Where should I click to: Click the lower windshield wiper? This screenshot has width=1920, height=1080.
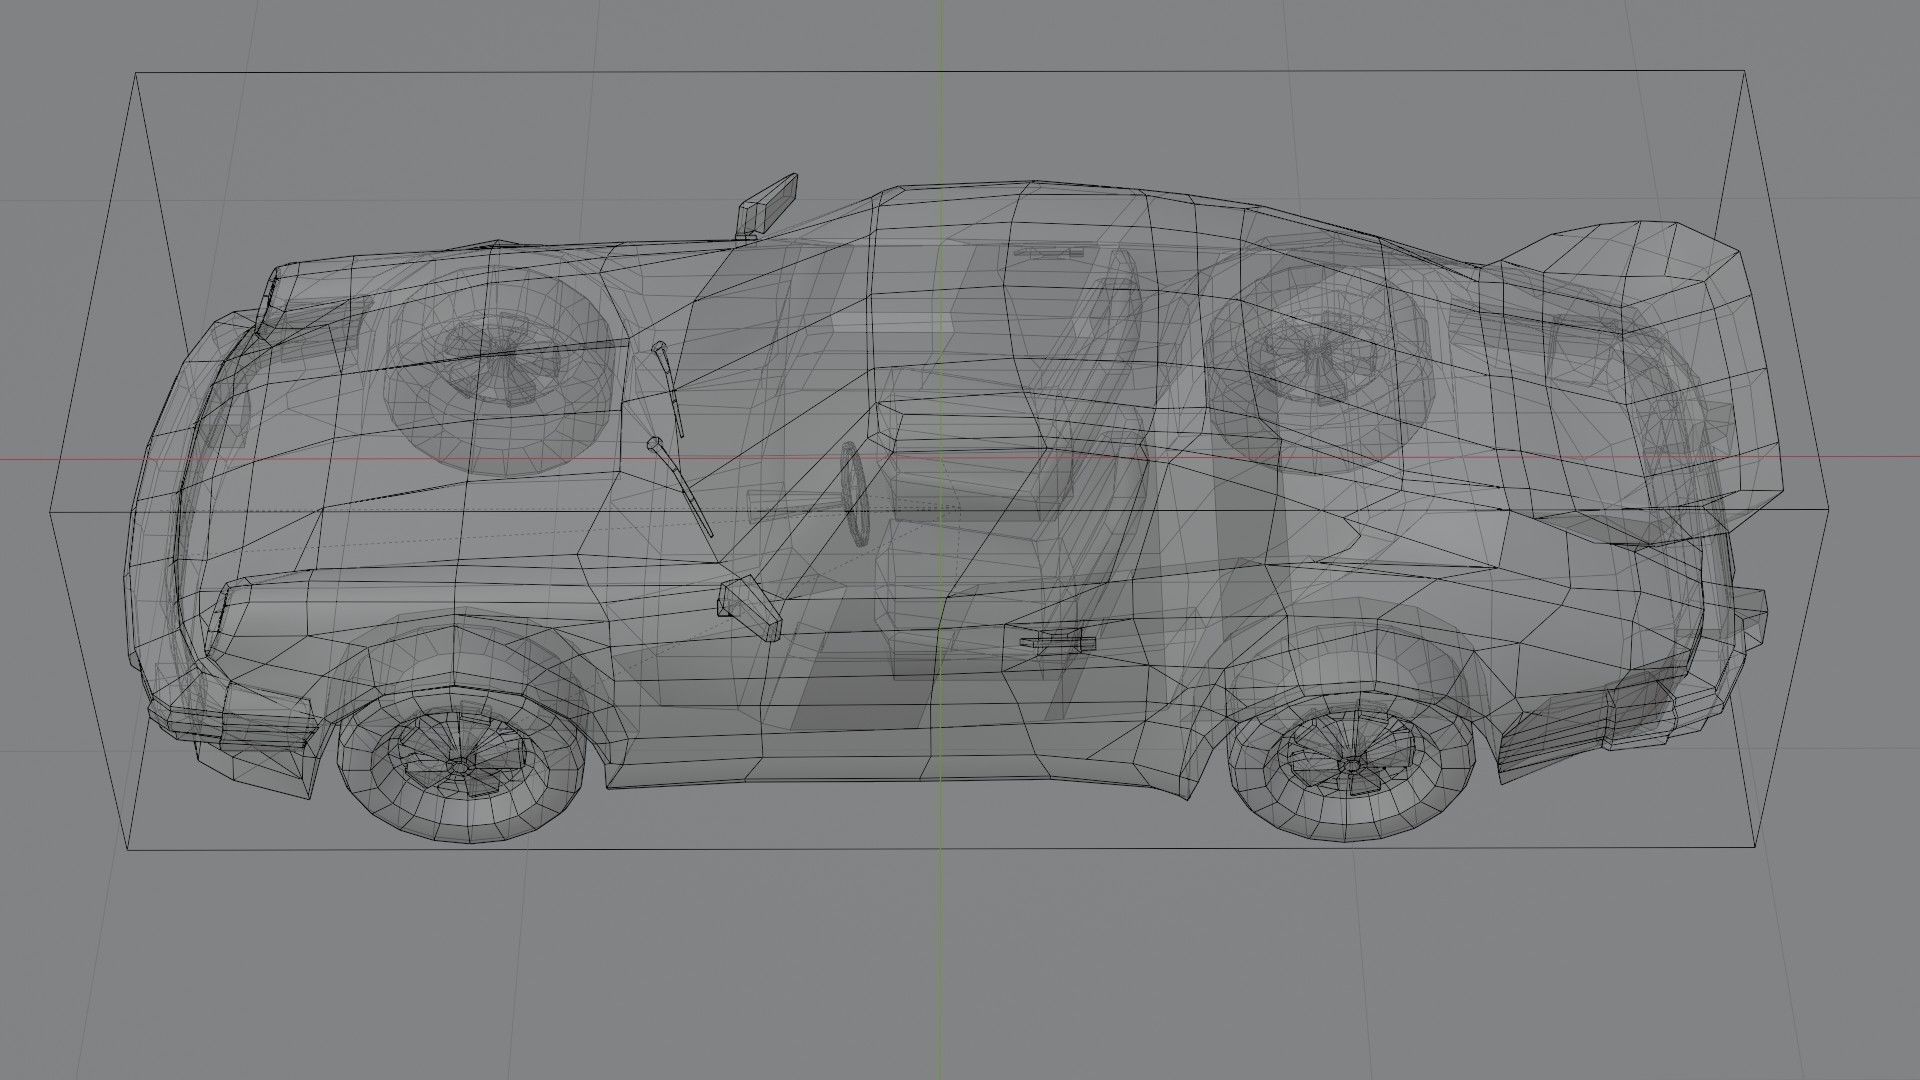pyautogui.click(x=680, y=486)
